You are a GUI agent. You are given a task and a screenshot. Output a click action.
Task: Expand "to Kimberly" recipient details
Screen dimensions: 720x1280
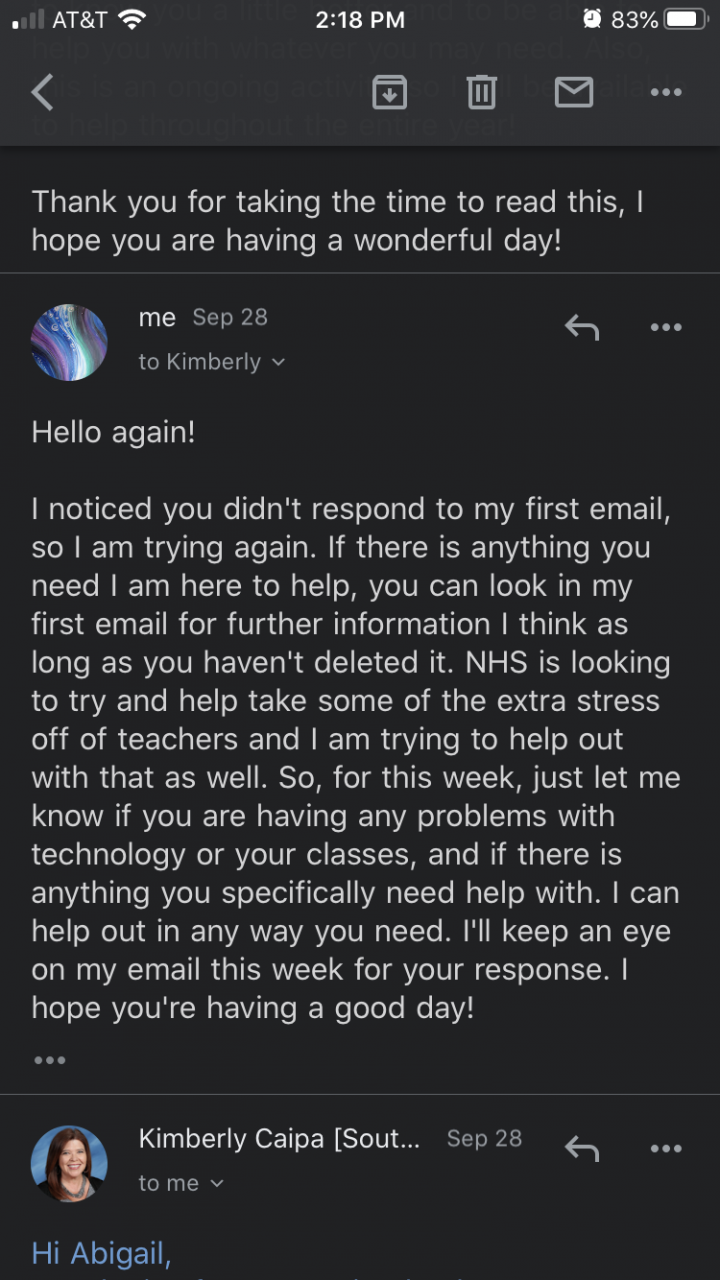tap(211, 362)
